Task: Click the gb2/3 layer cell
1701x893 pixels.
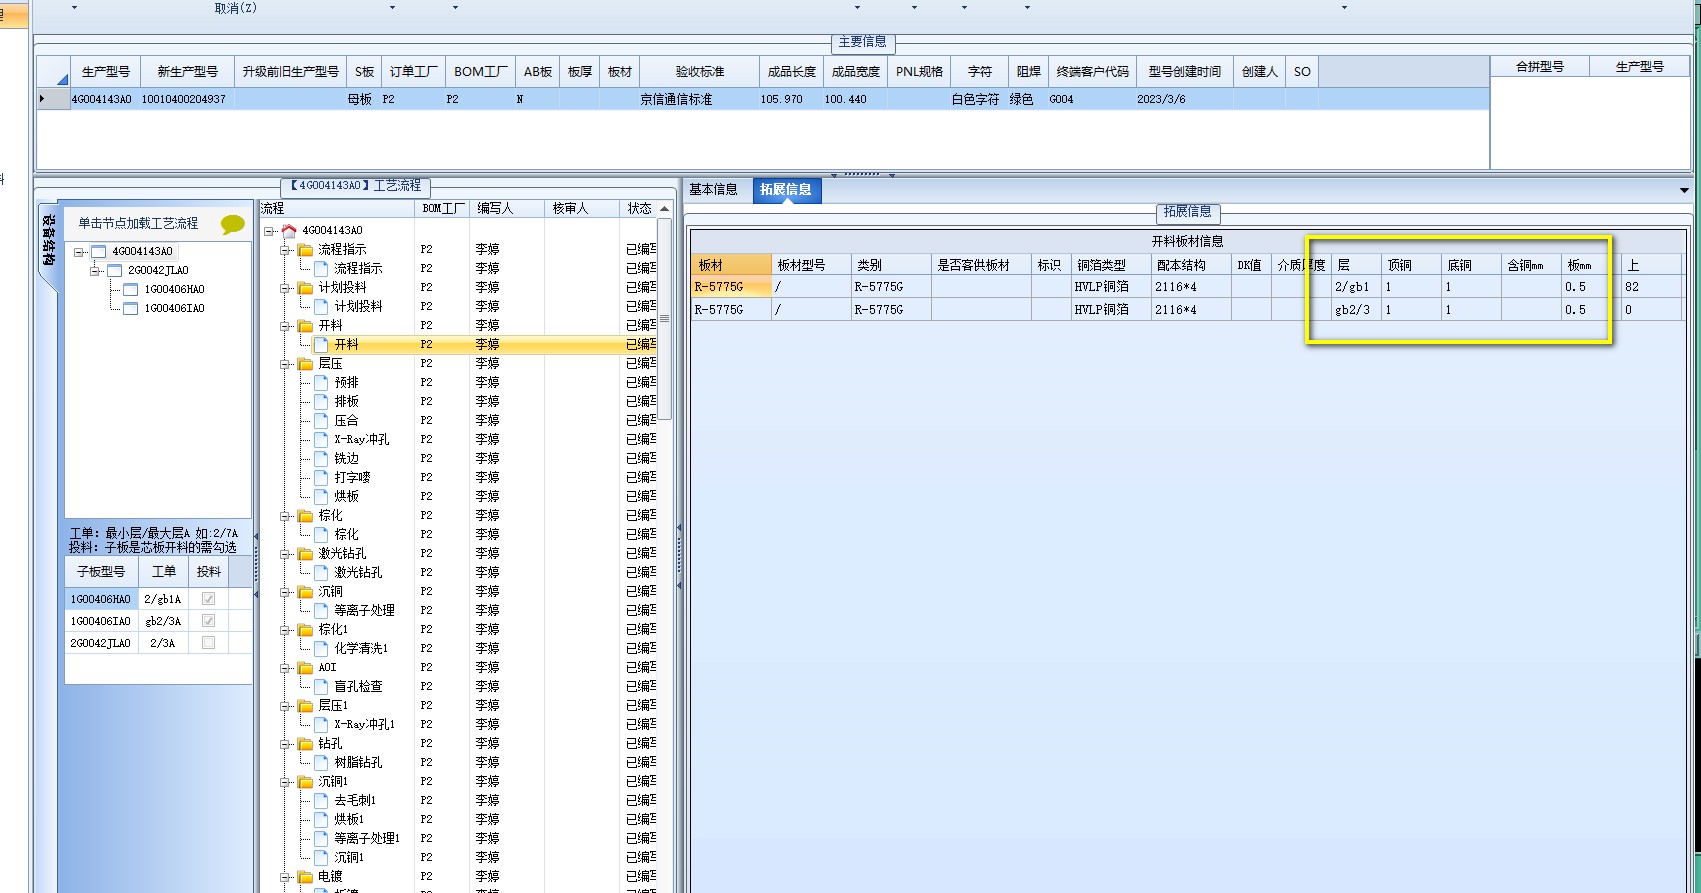Action: [x=1356, y=310]
